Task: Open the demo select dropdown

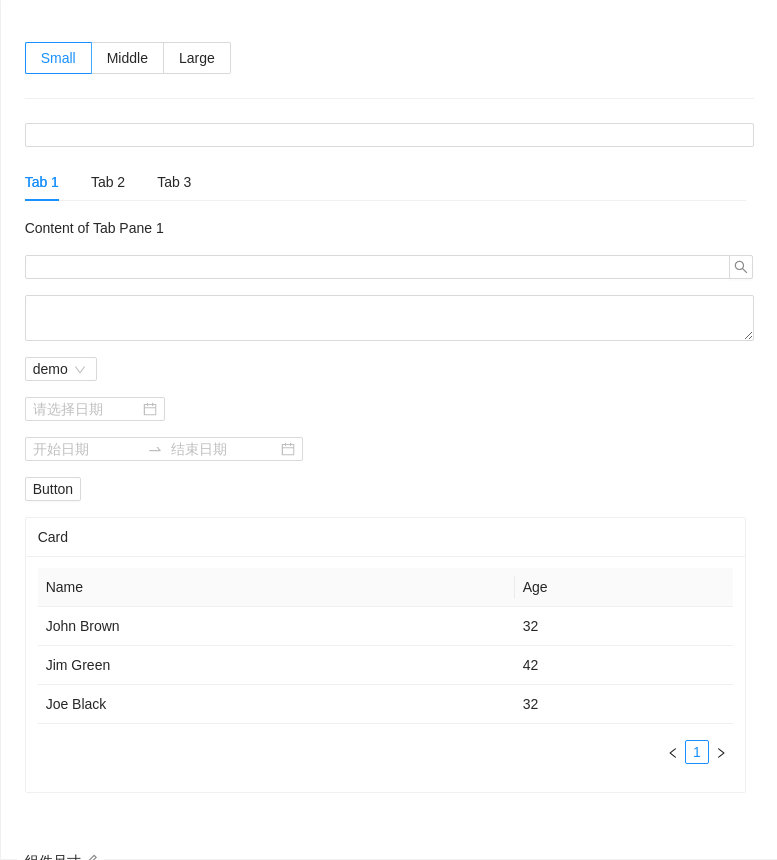Action: [x=55, y=369]
